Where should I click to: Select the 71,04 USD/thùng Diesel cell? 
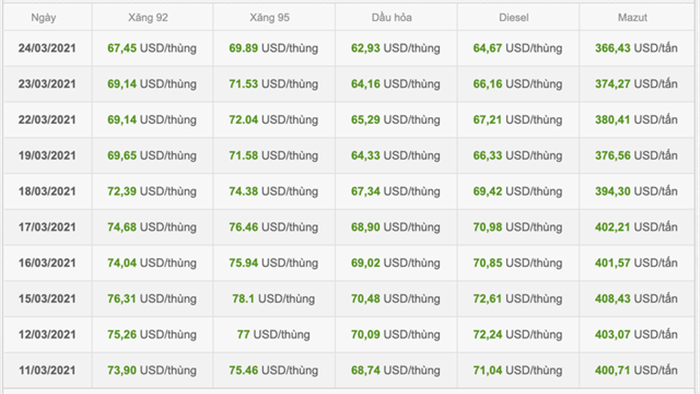point(517,370)
